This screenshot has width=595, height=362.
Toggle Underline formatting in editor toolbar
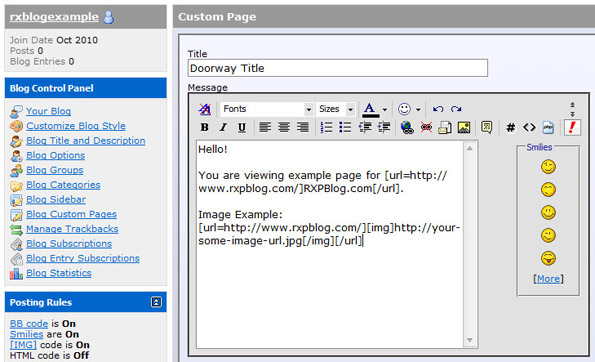click(242, 127)
